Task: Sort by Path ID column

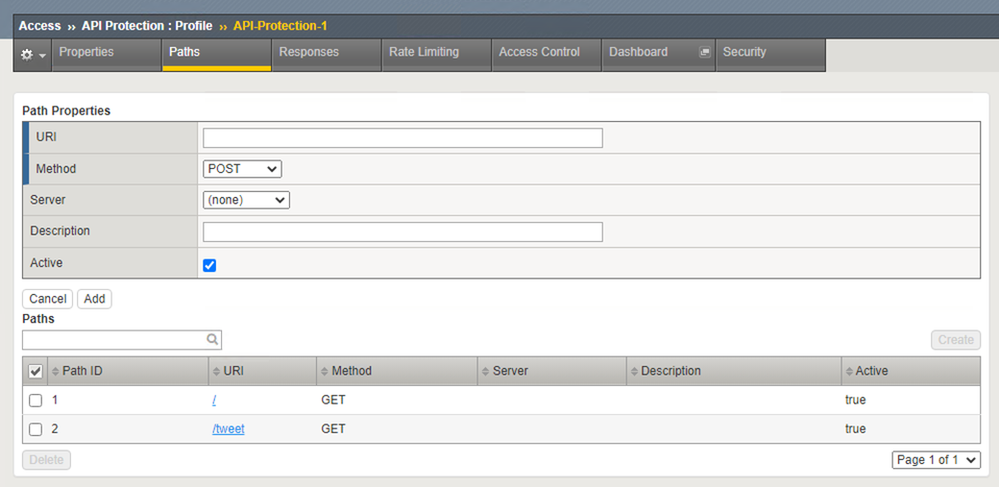Action: coord(82,371)
